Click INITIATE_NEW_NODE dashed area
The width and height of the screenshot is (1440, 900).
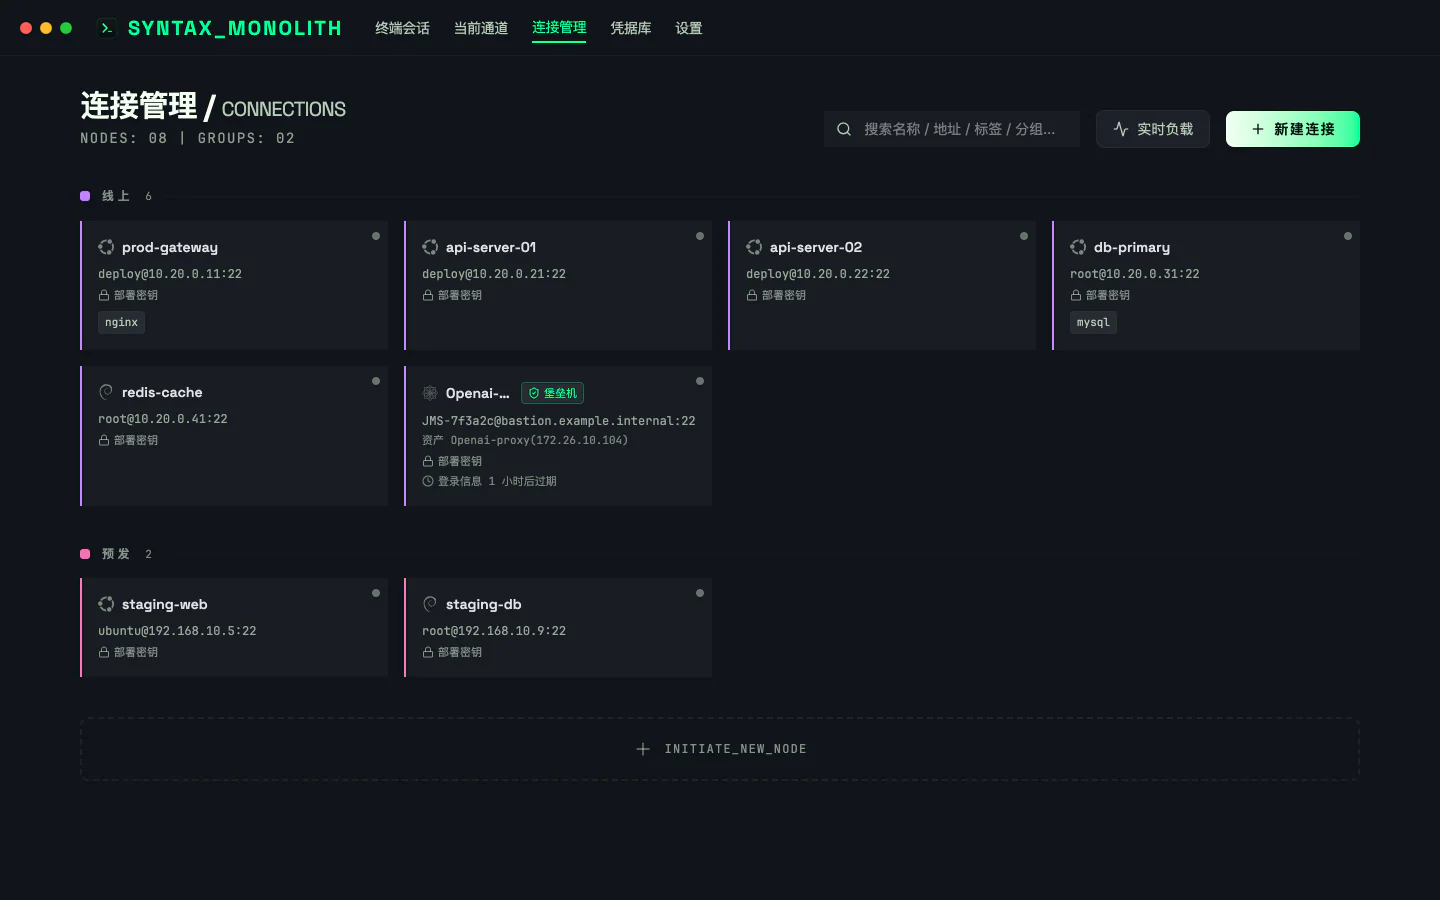720,749
